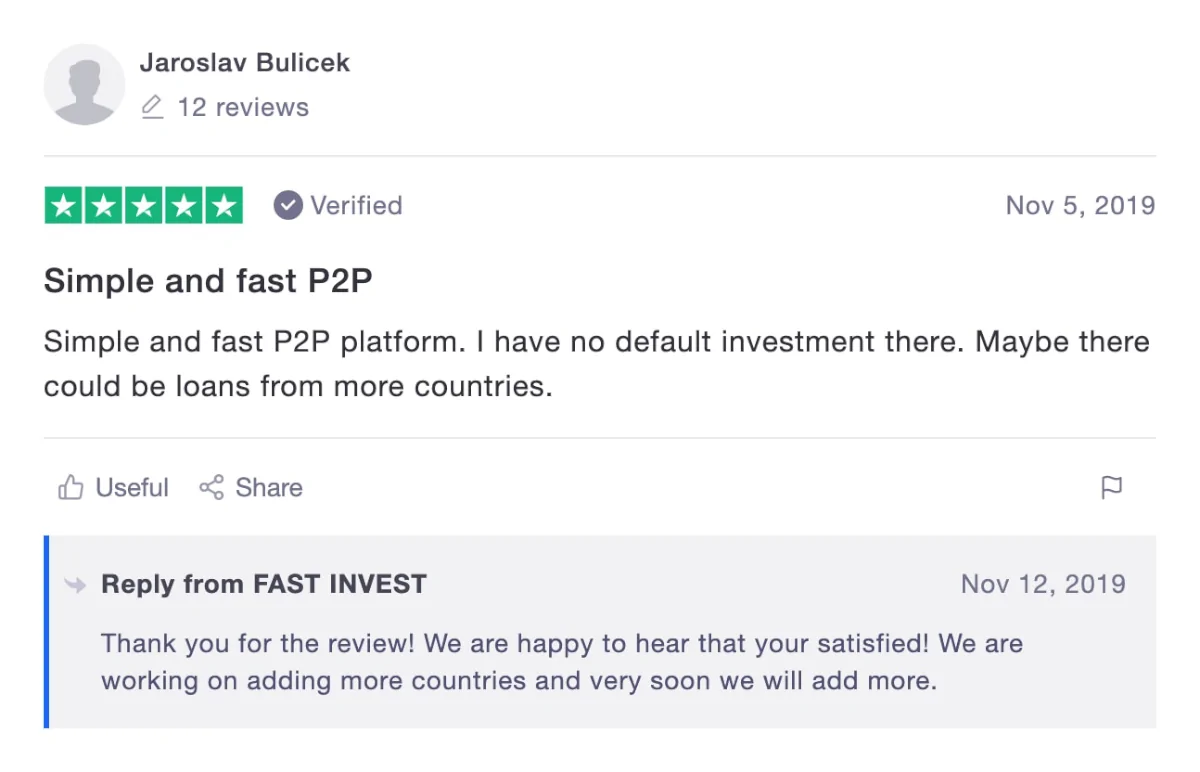1200x772 pixels.
Task: Click the thumbs-up Useful icon
Action: point(70,488)
